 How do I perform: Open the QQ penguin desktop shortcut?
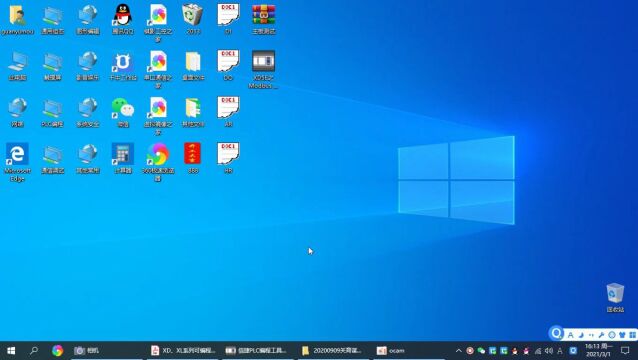coord(123,19)
